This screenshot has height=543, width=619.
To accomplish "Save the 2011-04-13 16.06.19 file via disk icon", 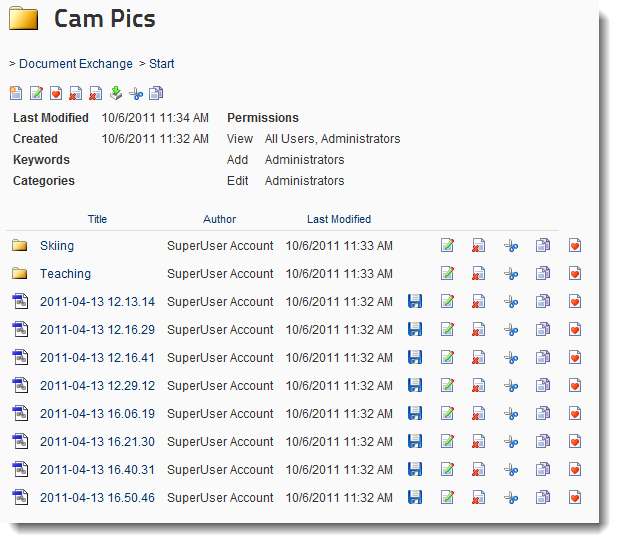I will [x=415, y=414].
